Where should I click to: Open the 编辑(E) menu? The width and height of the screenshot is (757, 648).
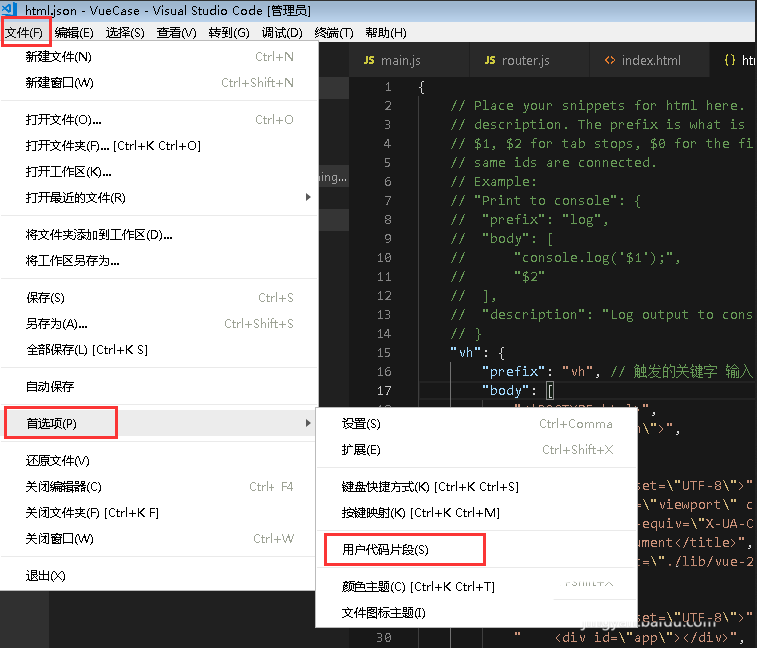click(x=74, y=33)
